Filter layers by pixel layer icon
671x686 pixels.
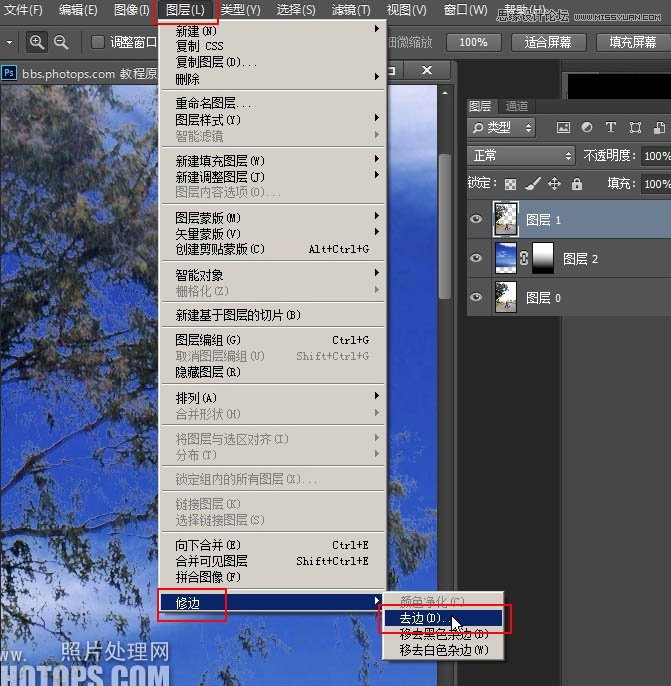563,128
